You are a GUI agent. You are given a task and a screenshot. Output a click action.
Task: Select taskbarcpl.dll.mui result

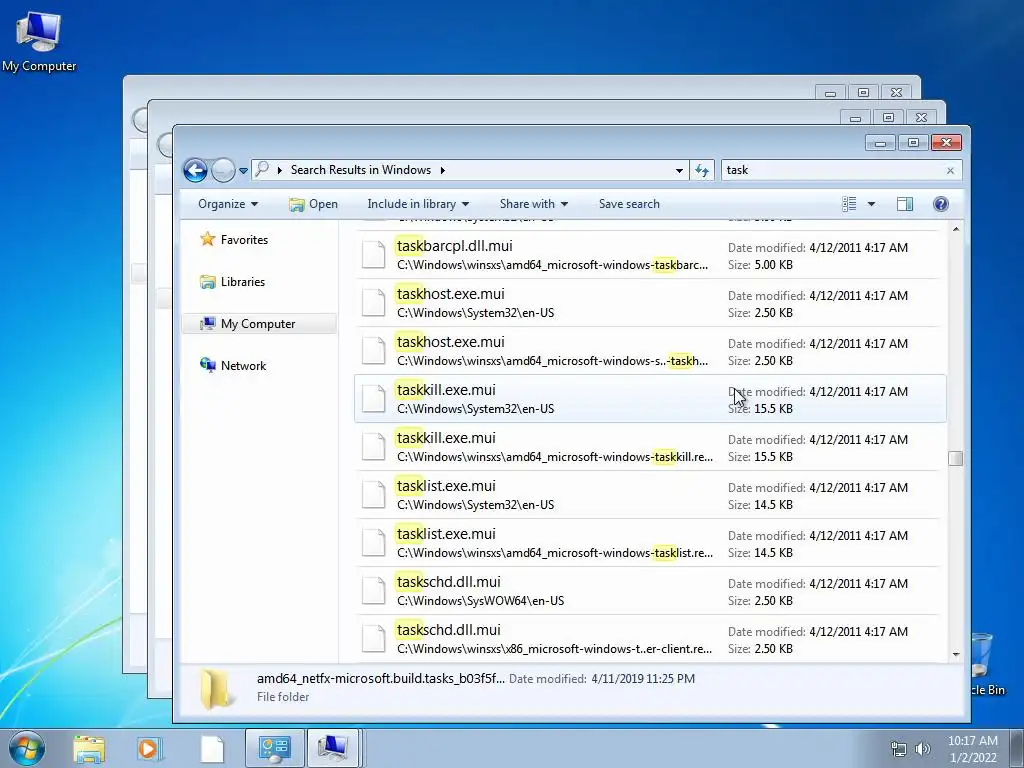point(649,255)
